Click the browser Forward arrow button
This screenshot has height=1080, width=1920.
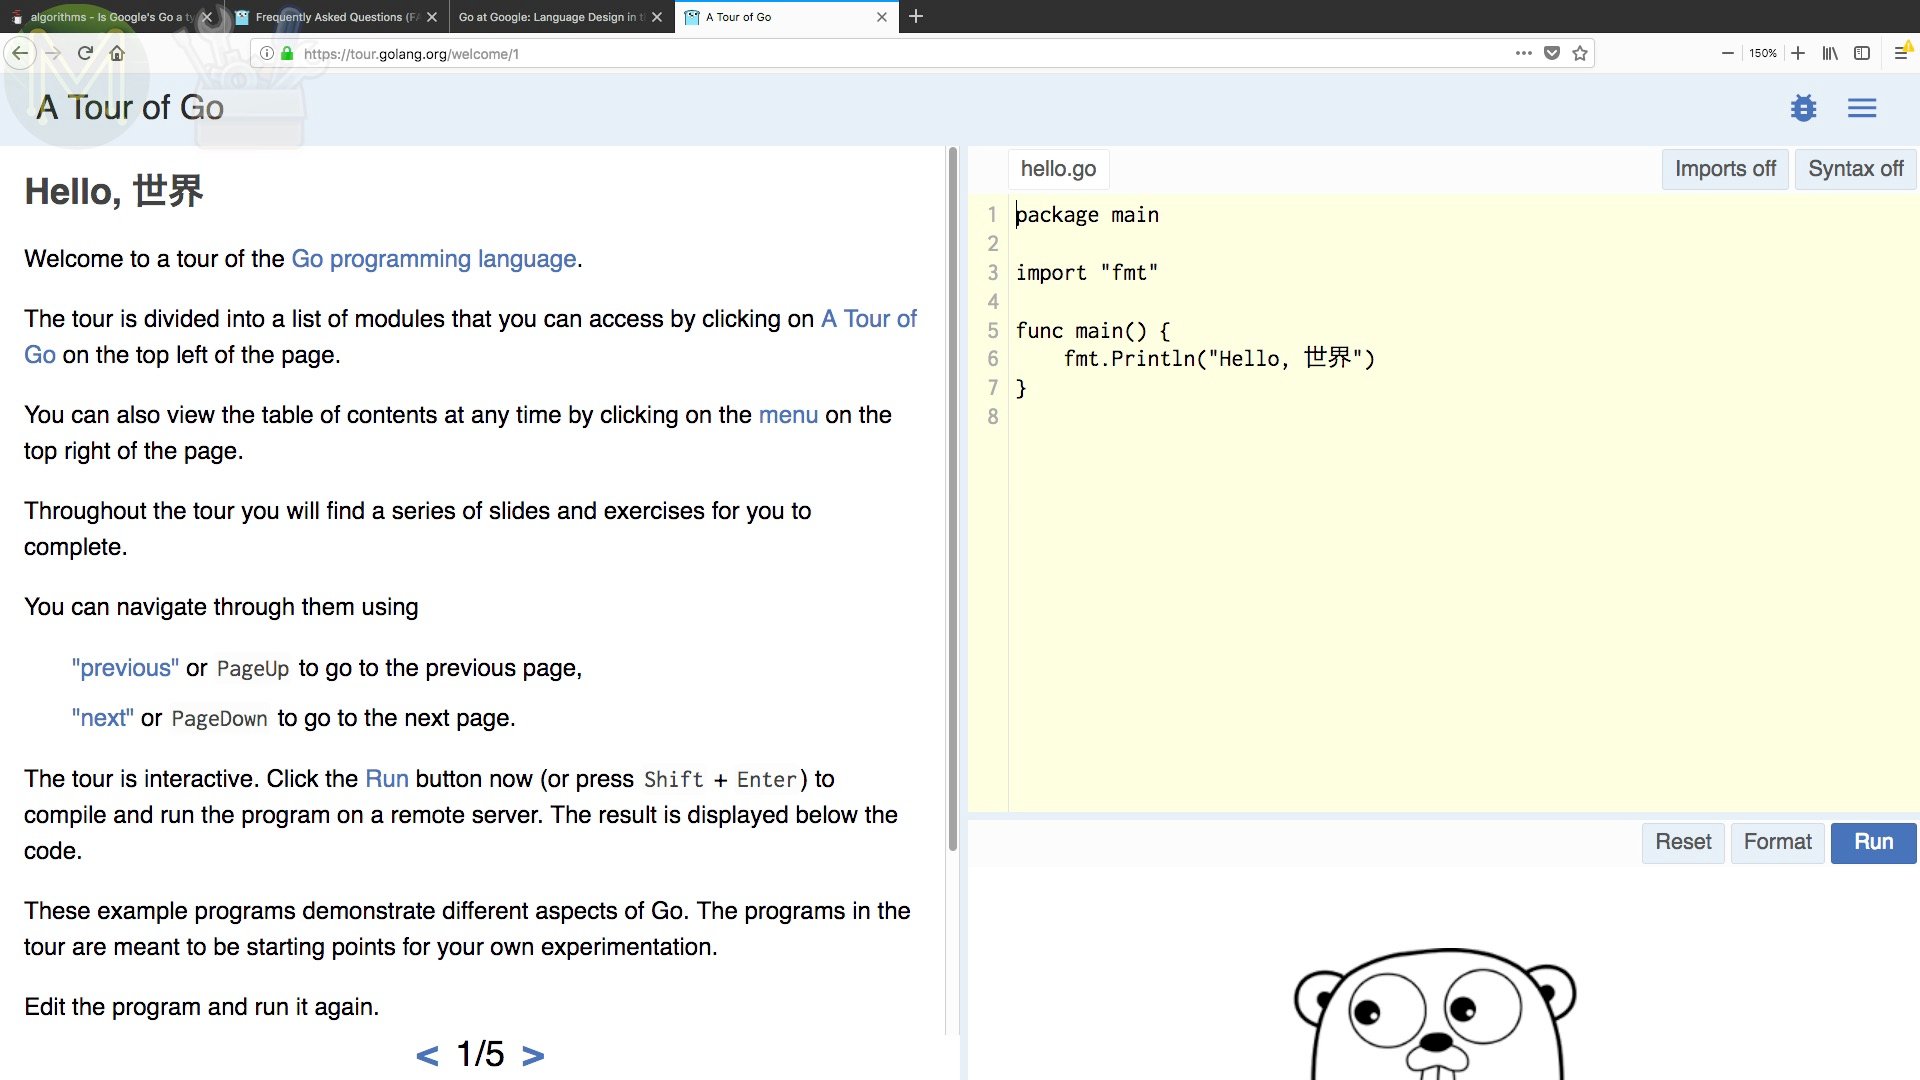53,53
